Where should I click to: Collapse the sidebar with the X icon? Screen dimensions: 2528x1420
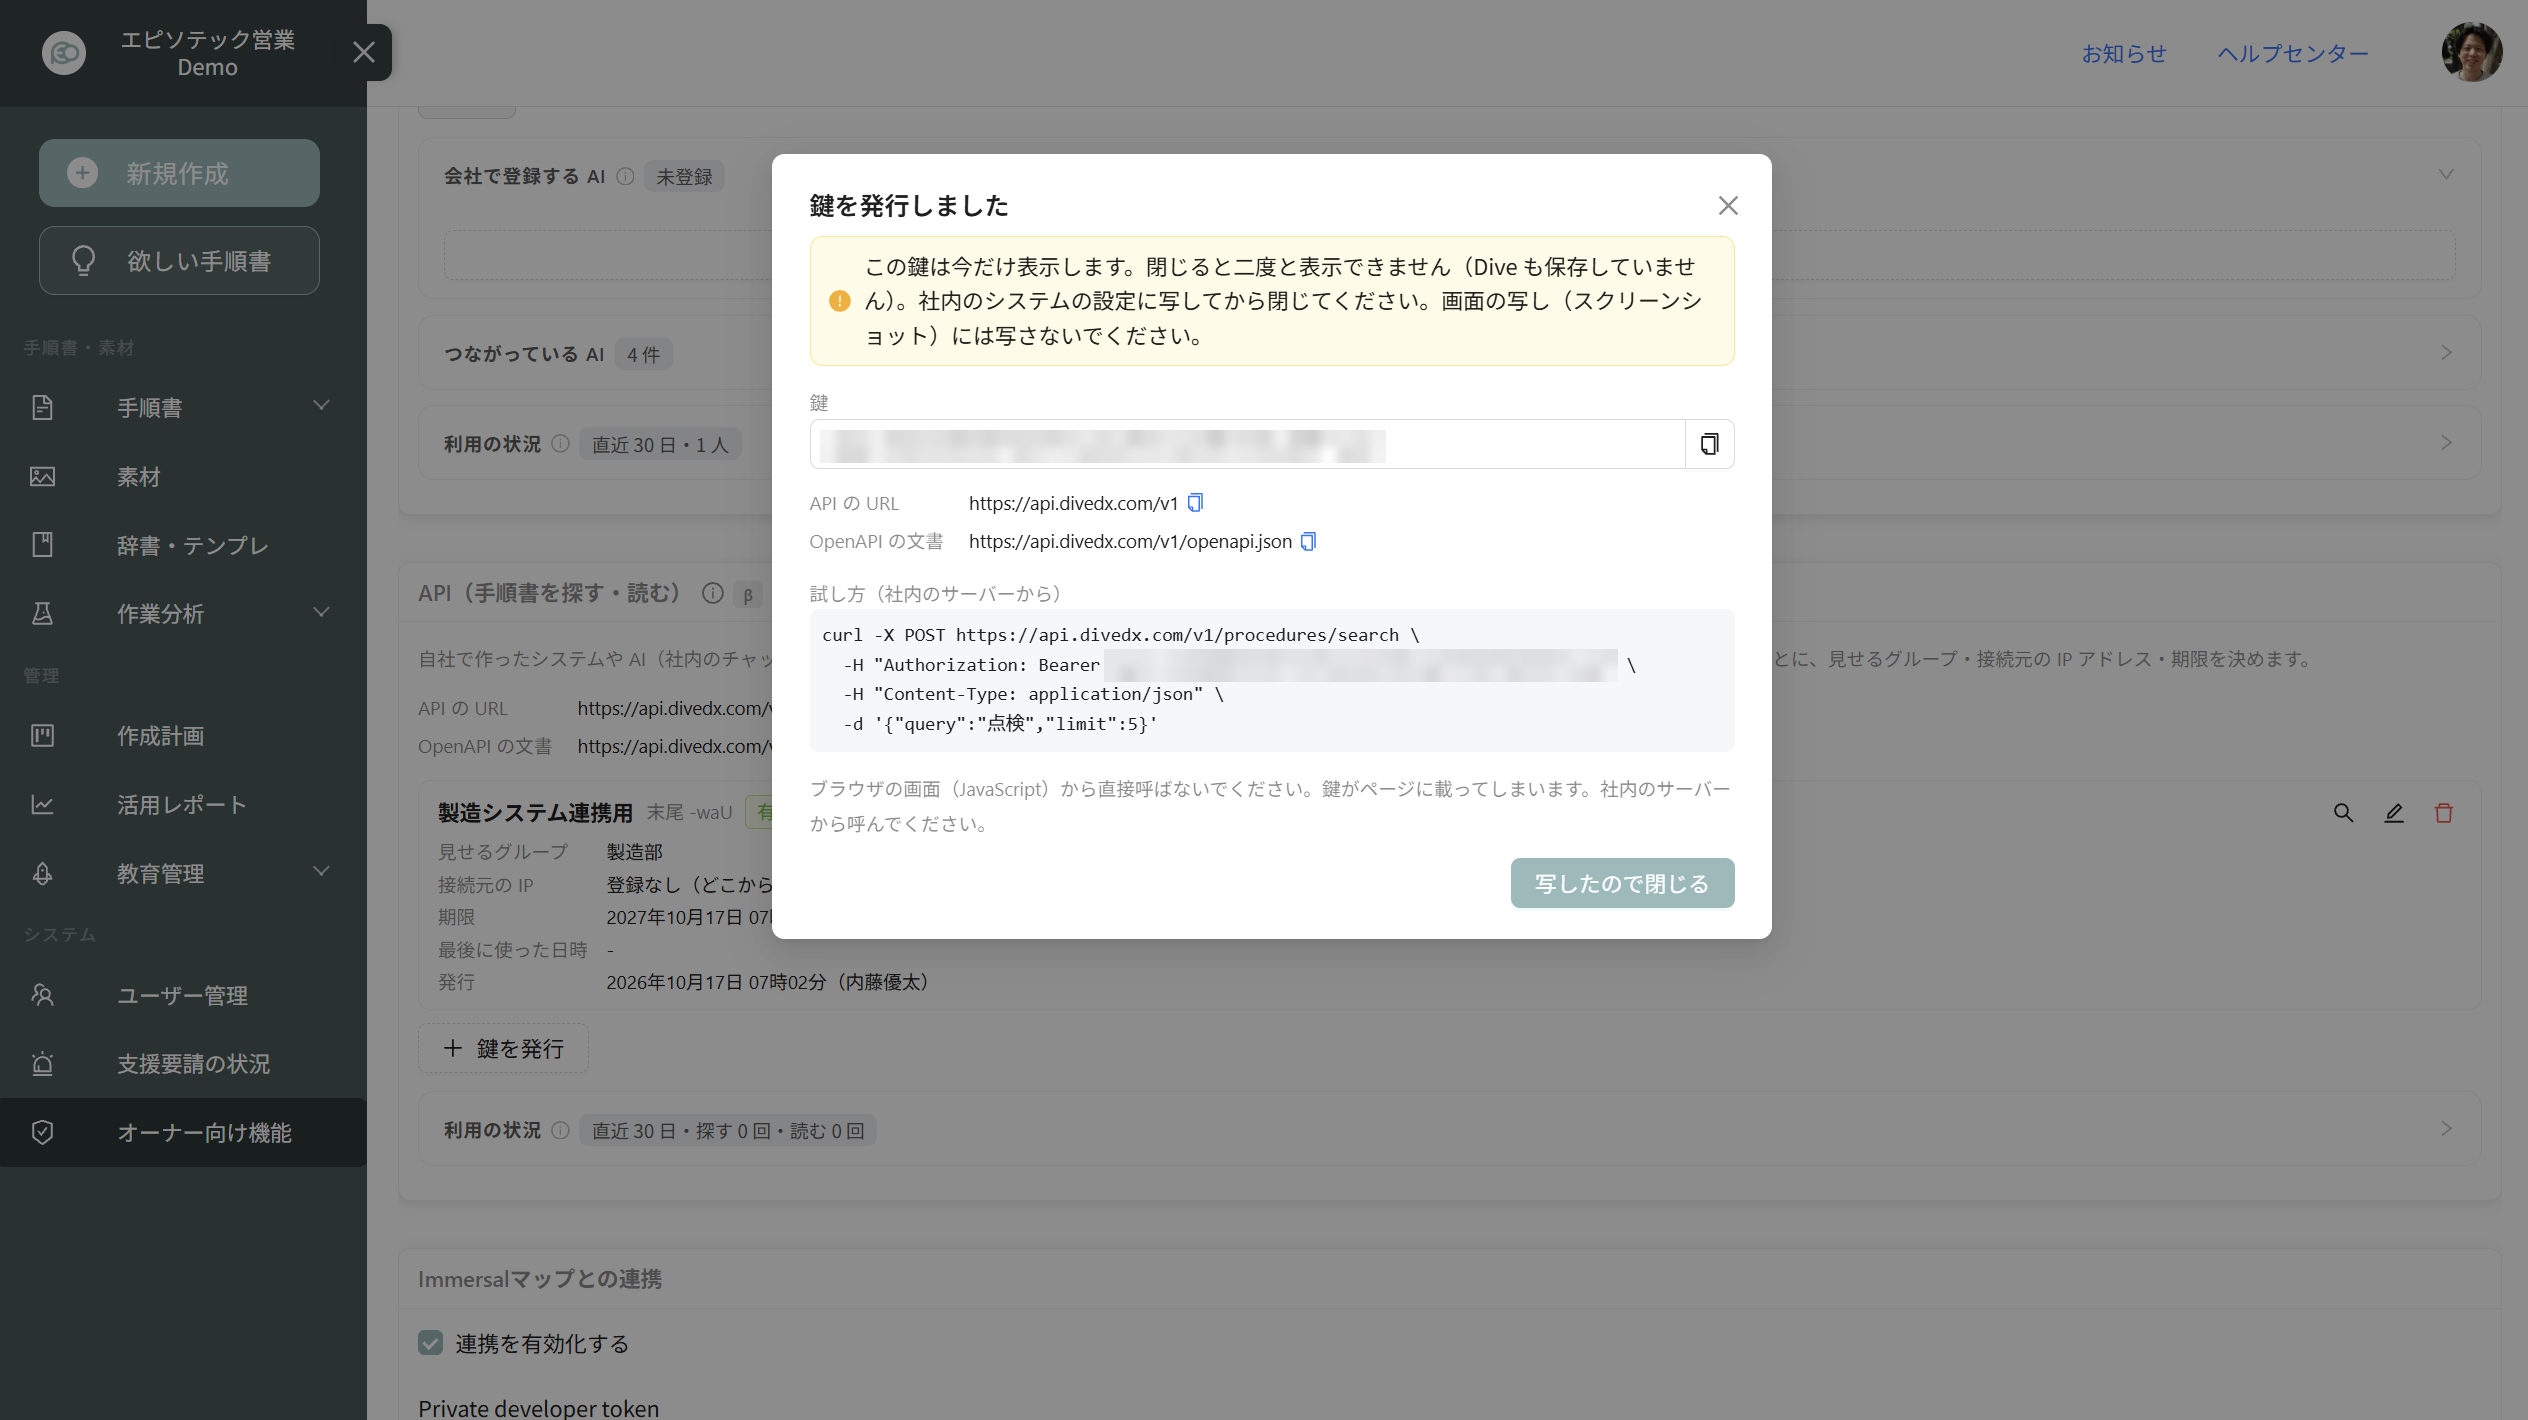coord(364,52)
